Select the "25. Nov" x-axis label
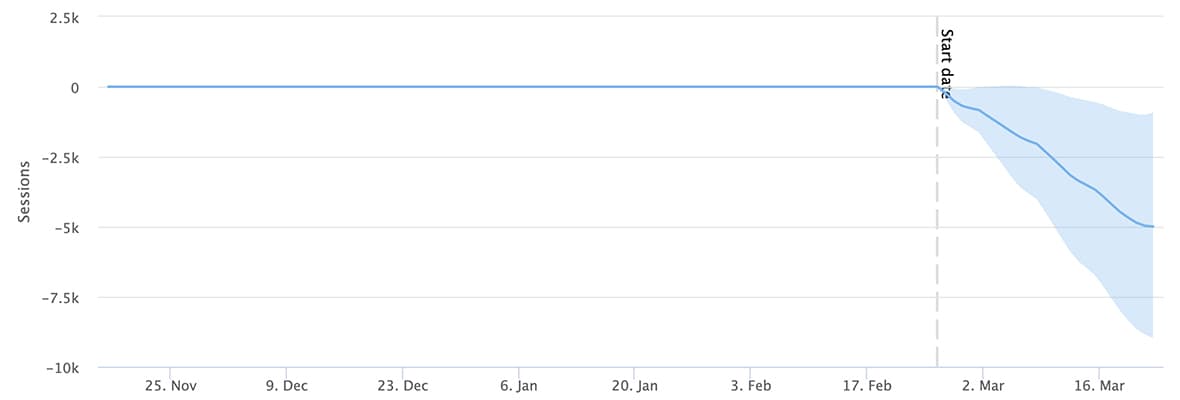Viewport: 1180px width, 400px height. click(170, 386)
